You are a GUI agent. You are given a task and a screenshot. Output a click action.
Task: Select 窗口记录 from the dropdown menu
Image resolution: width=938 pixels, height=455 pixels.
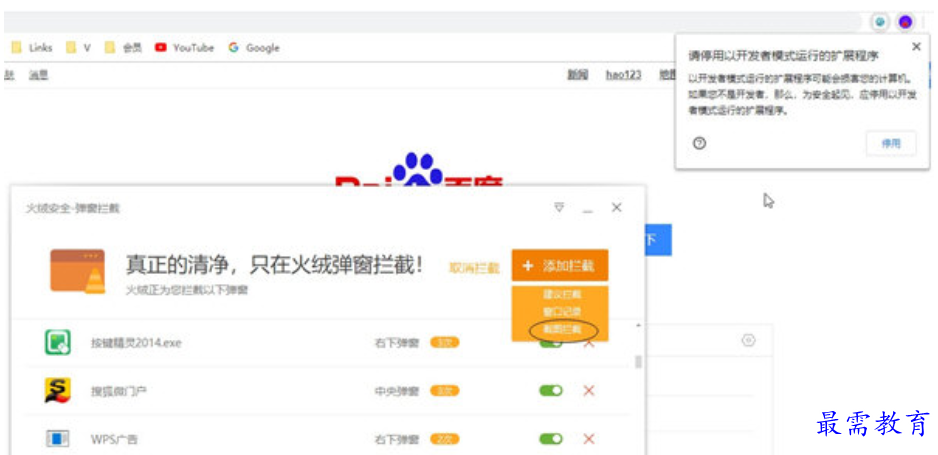tap(562, 312)
